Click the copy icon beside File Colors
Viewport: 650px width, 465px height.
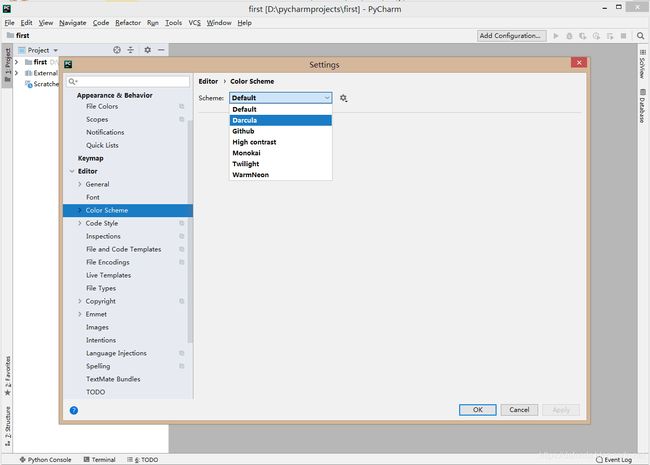[182, 107]
